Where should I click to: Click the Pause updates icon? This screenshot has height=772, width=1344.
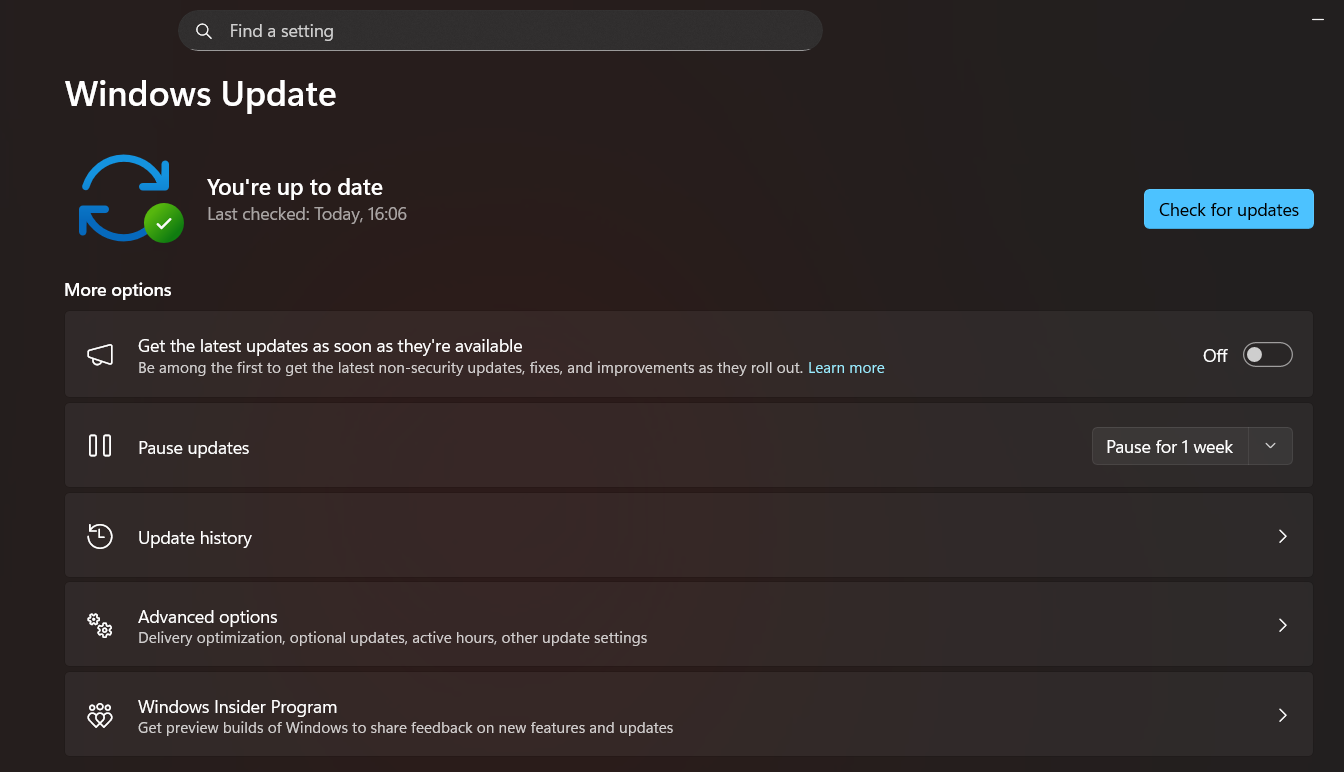click(100, 446)
